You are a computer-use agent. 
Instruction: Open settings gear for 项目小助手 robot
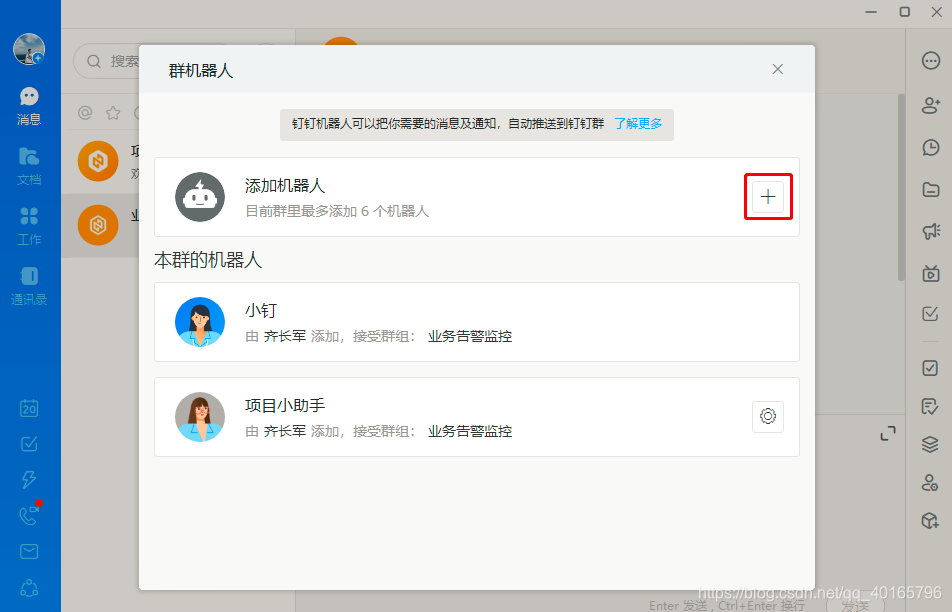[x=768, y=416]
